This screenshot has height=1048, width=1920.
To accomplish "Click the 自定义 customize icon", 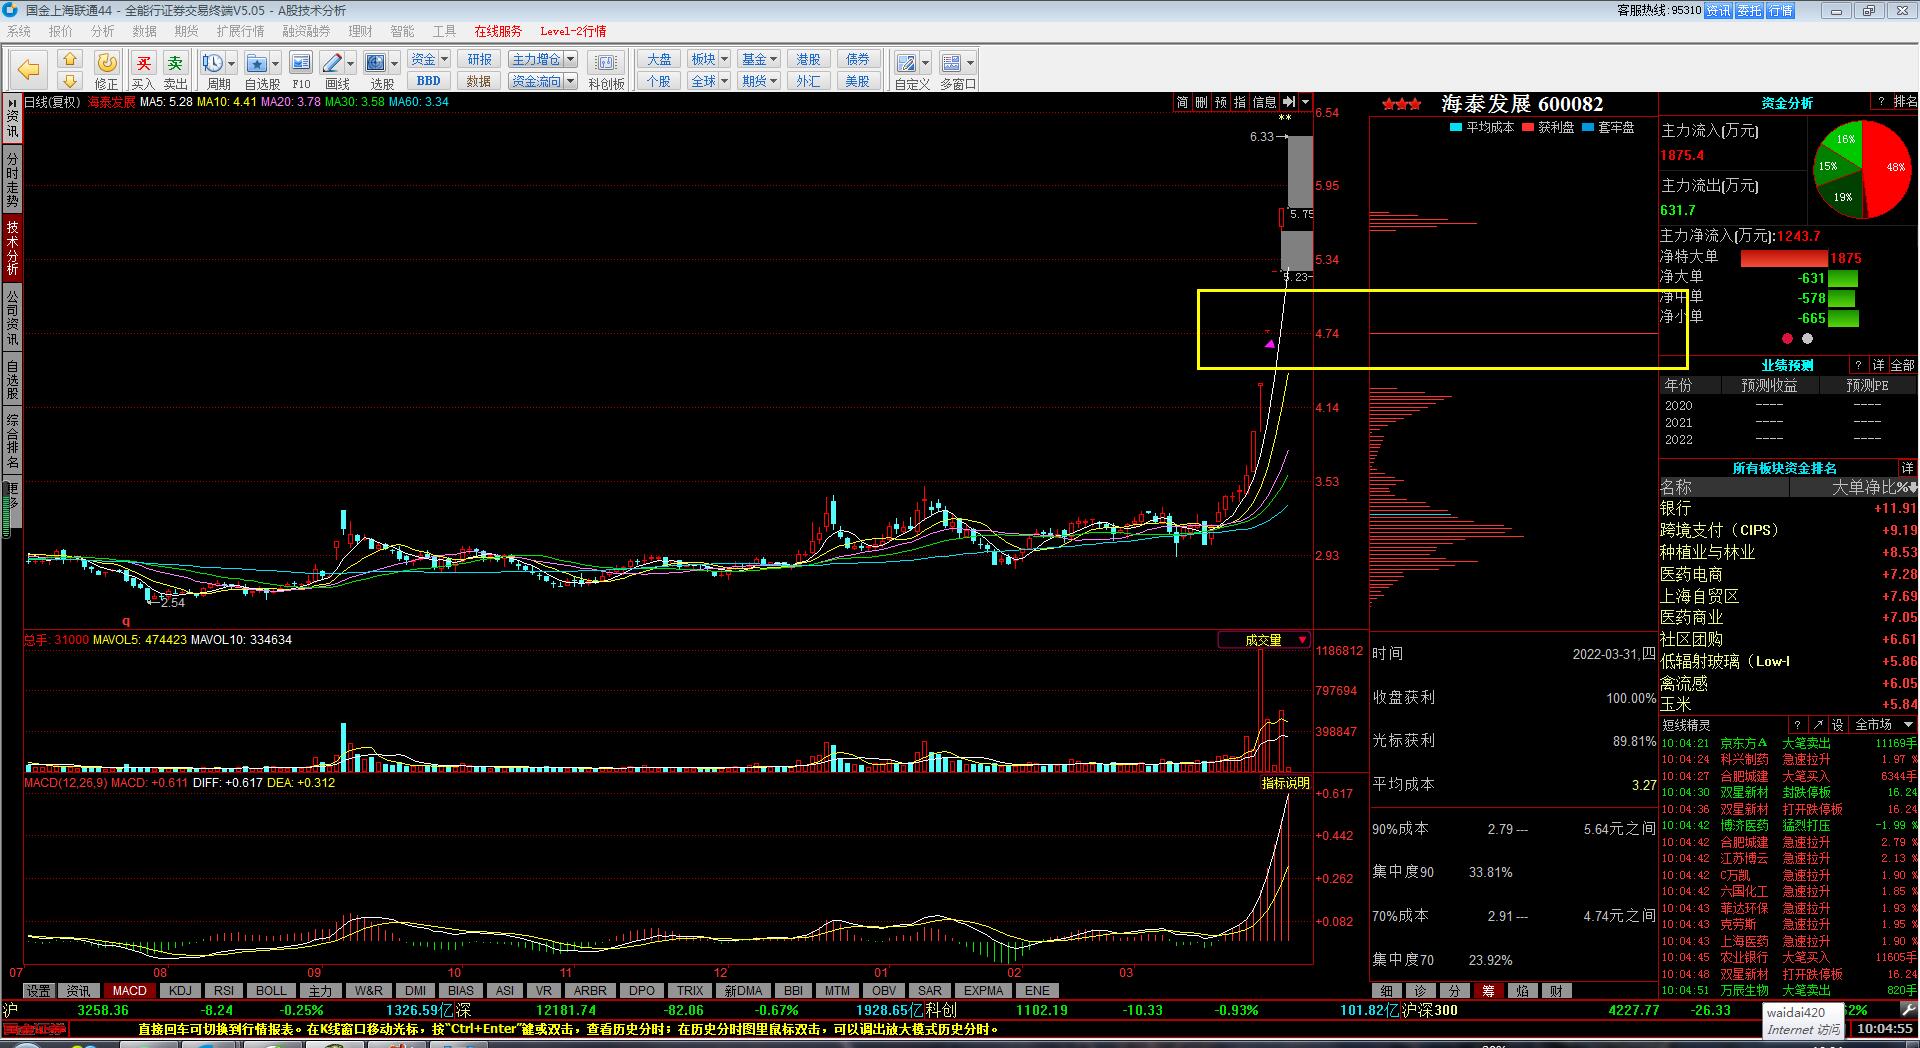I will (x=906, y=63).
